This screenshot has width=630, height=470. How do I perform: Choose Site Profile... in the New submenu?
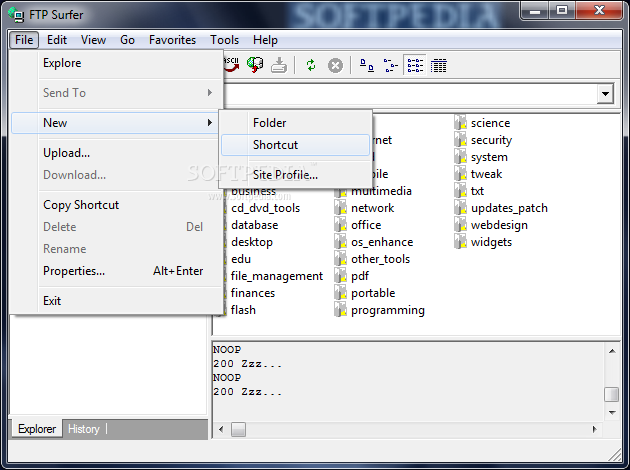pos(295,175)
